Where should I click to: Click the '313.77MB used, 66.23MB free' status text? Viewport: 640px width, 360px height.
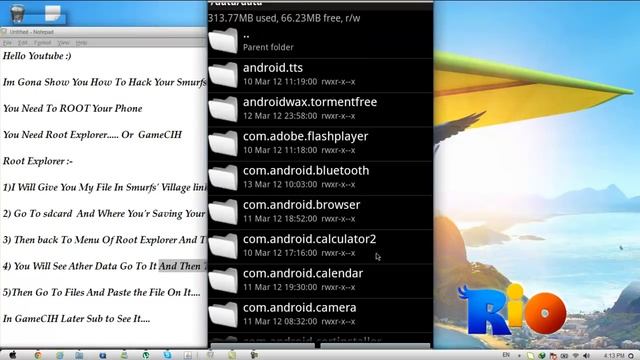pos(284,18)
